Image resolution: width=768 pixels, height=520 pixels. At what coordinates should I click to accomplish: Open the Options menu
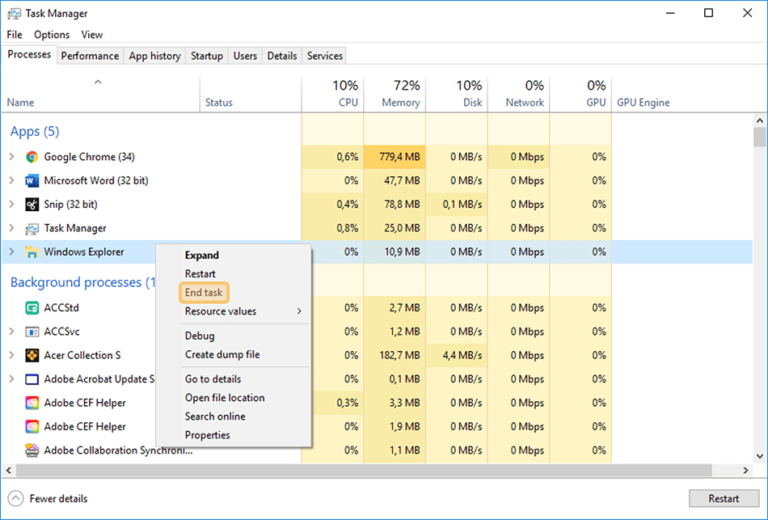(x=51, y=35)
